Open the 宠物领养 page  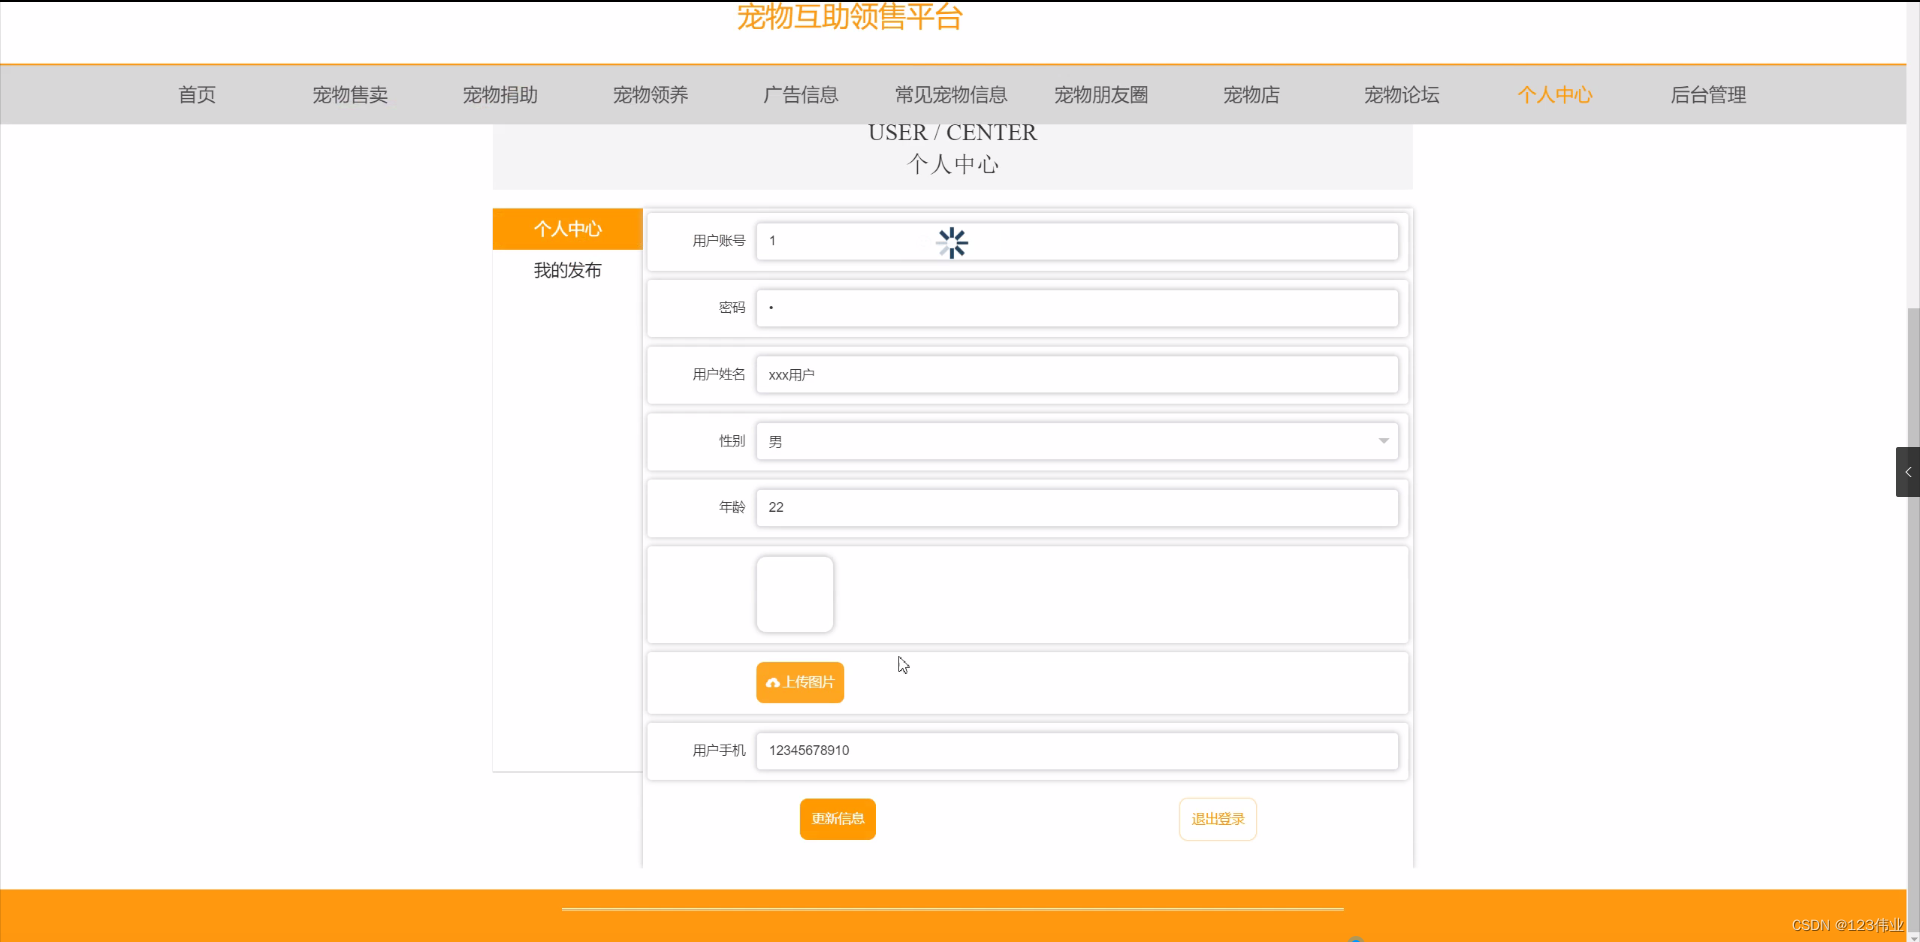point(650,95)
